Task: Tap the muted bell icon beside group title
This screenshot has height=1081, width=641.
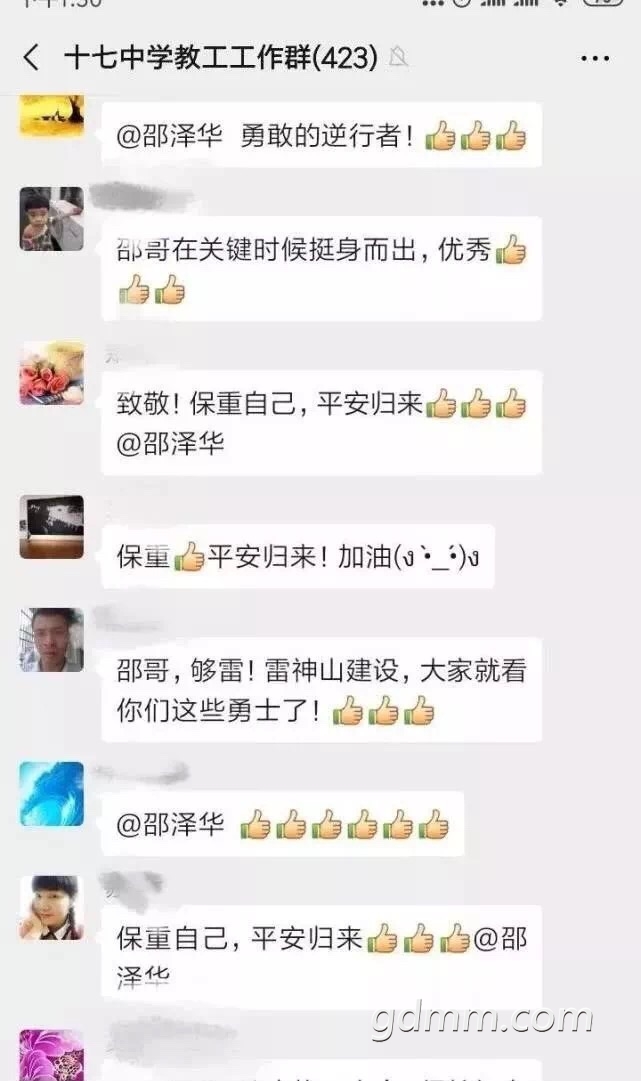Action: [x=398, y=57]
